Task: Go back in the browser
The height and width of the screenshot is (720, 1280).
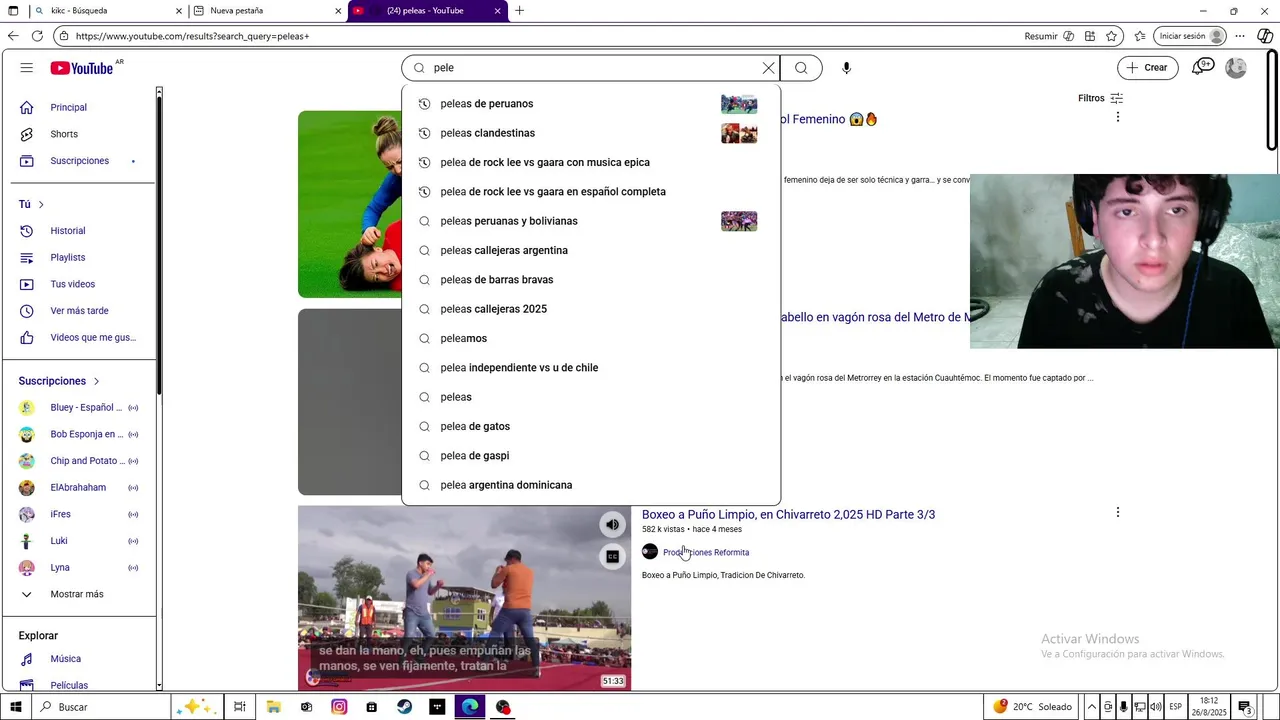Action: 13,36
